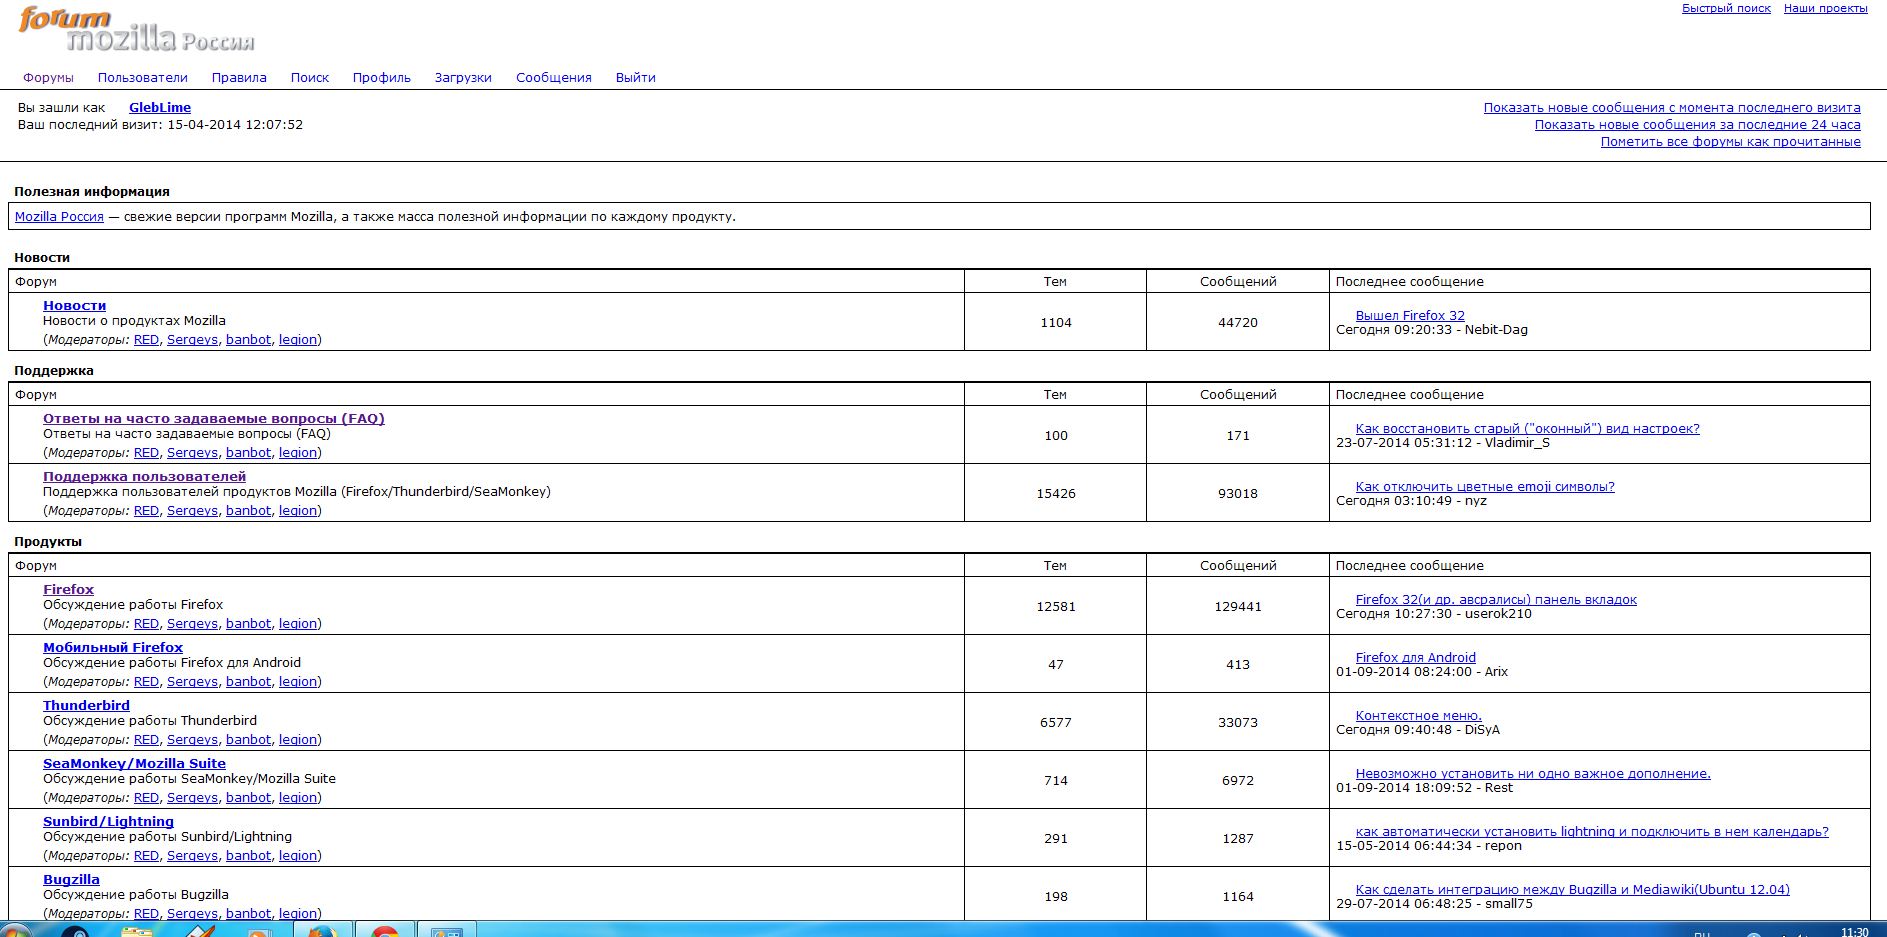Open moderator banbot in the Sunbird/Lightning row
Viewport: 1887px width, 937px height.
coord(248,855)
